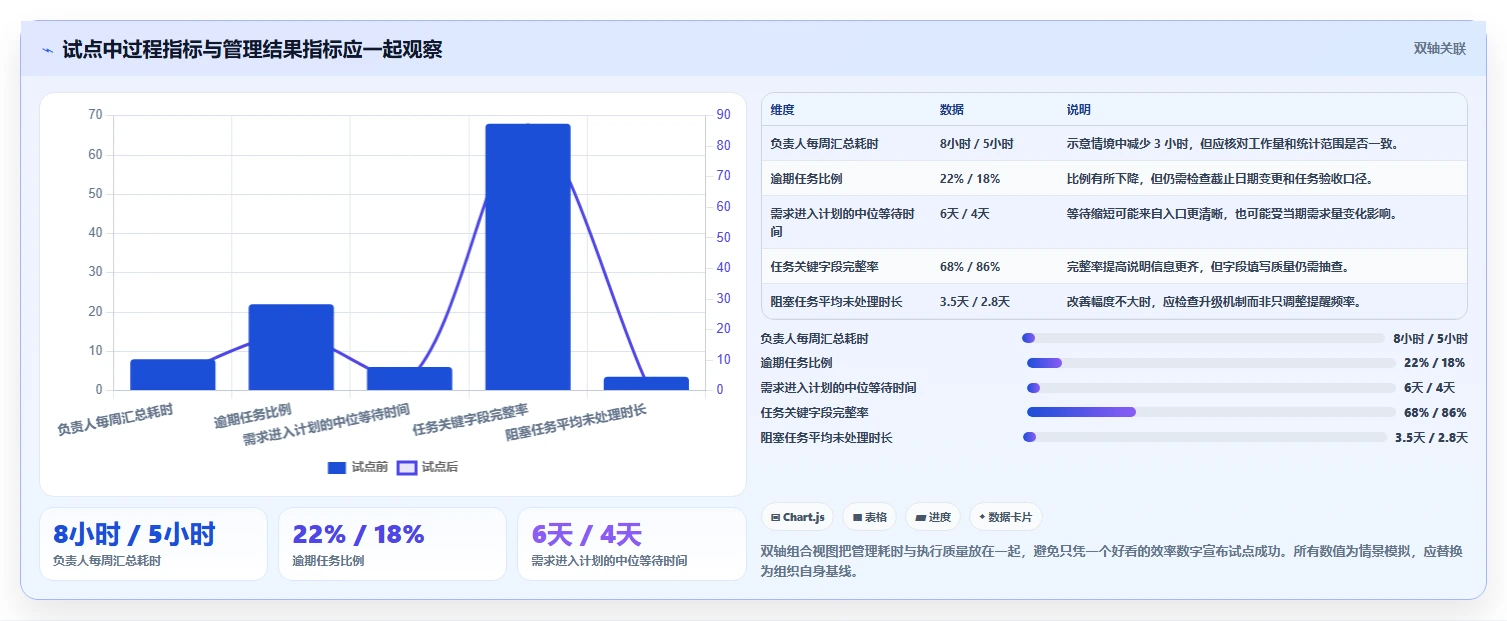The image size is (1507, 621).
Task: Click the 任务关键字段完整率 table row name
Action: [x=825, y=267]
